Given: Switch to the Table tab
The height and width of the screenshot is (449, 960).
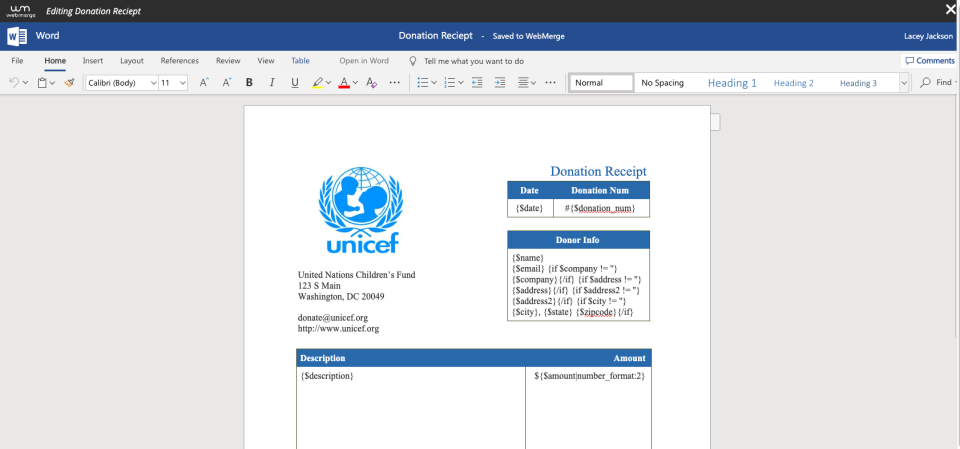Looking at the screenshot, I should click(x=300, y=61).
